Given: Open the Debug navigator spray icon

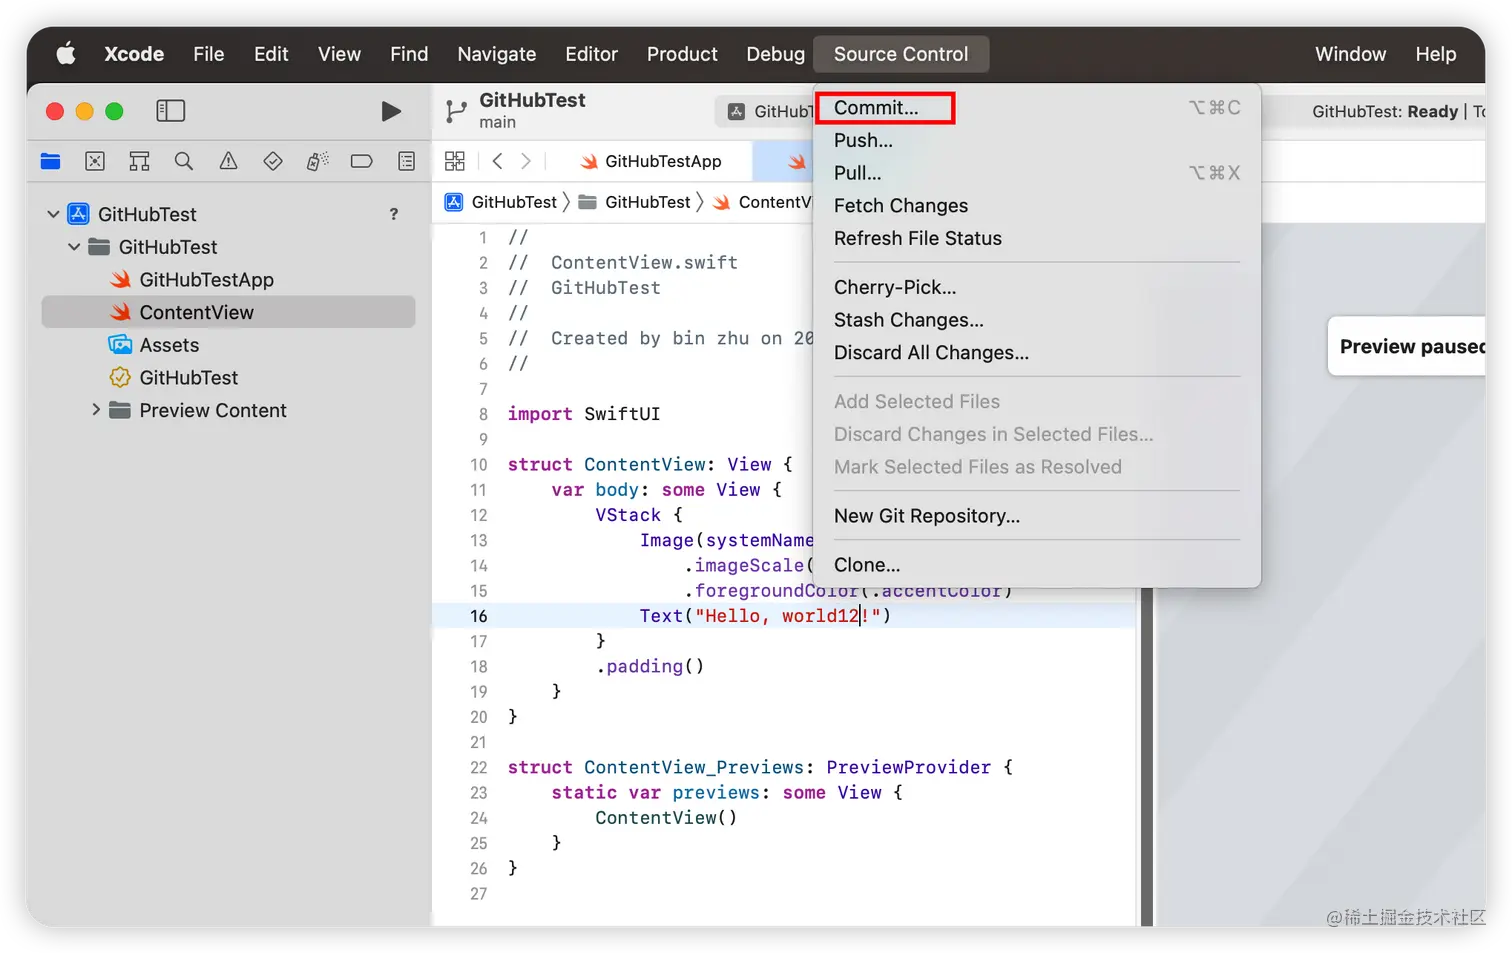Looking at the screenshot, I should pos(317,161).
